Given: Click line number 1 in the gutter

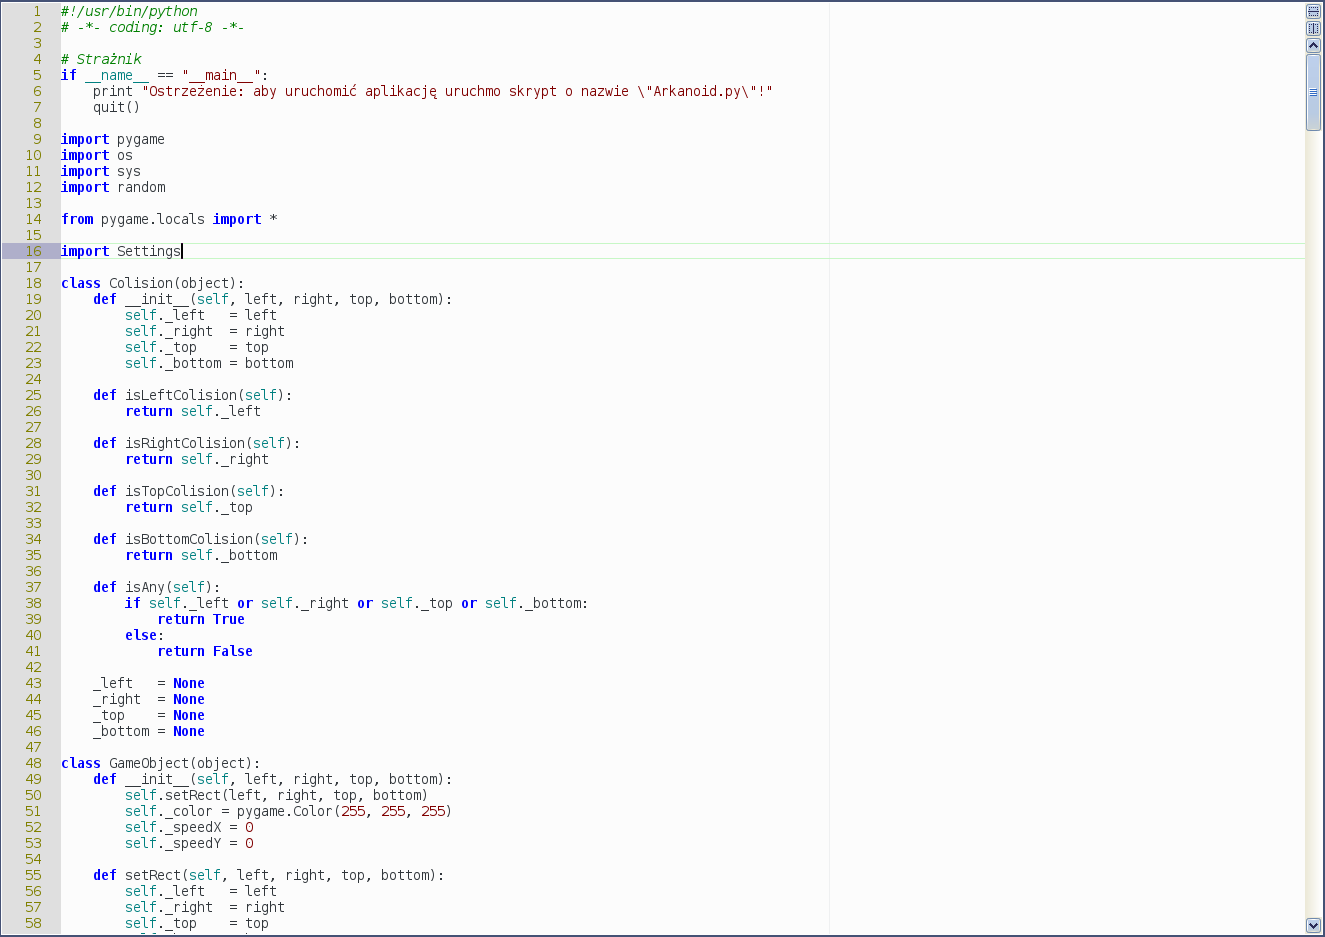Looking at the screenshot, I should (x=37, y=11).
